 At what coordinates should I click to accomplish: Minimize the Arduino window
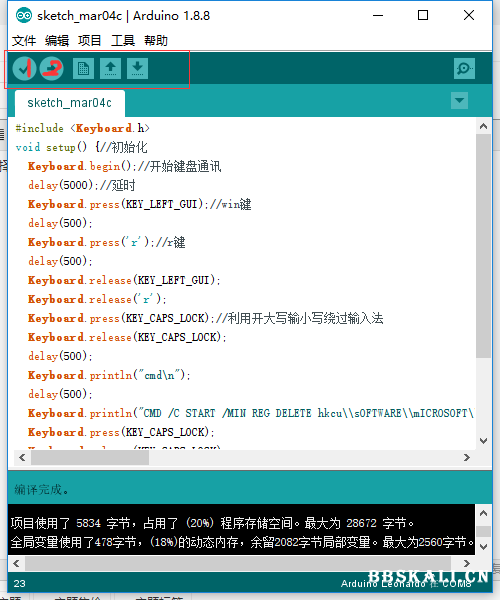tap(378, 15)
